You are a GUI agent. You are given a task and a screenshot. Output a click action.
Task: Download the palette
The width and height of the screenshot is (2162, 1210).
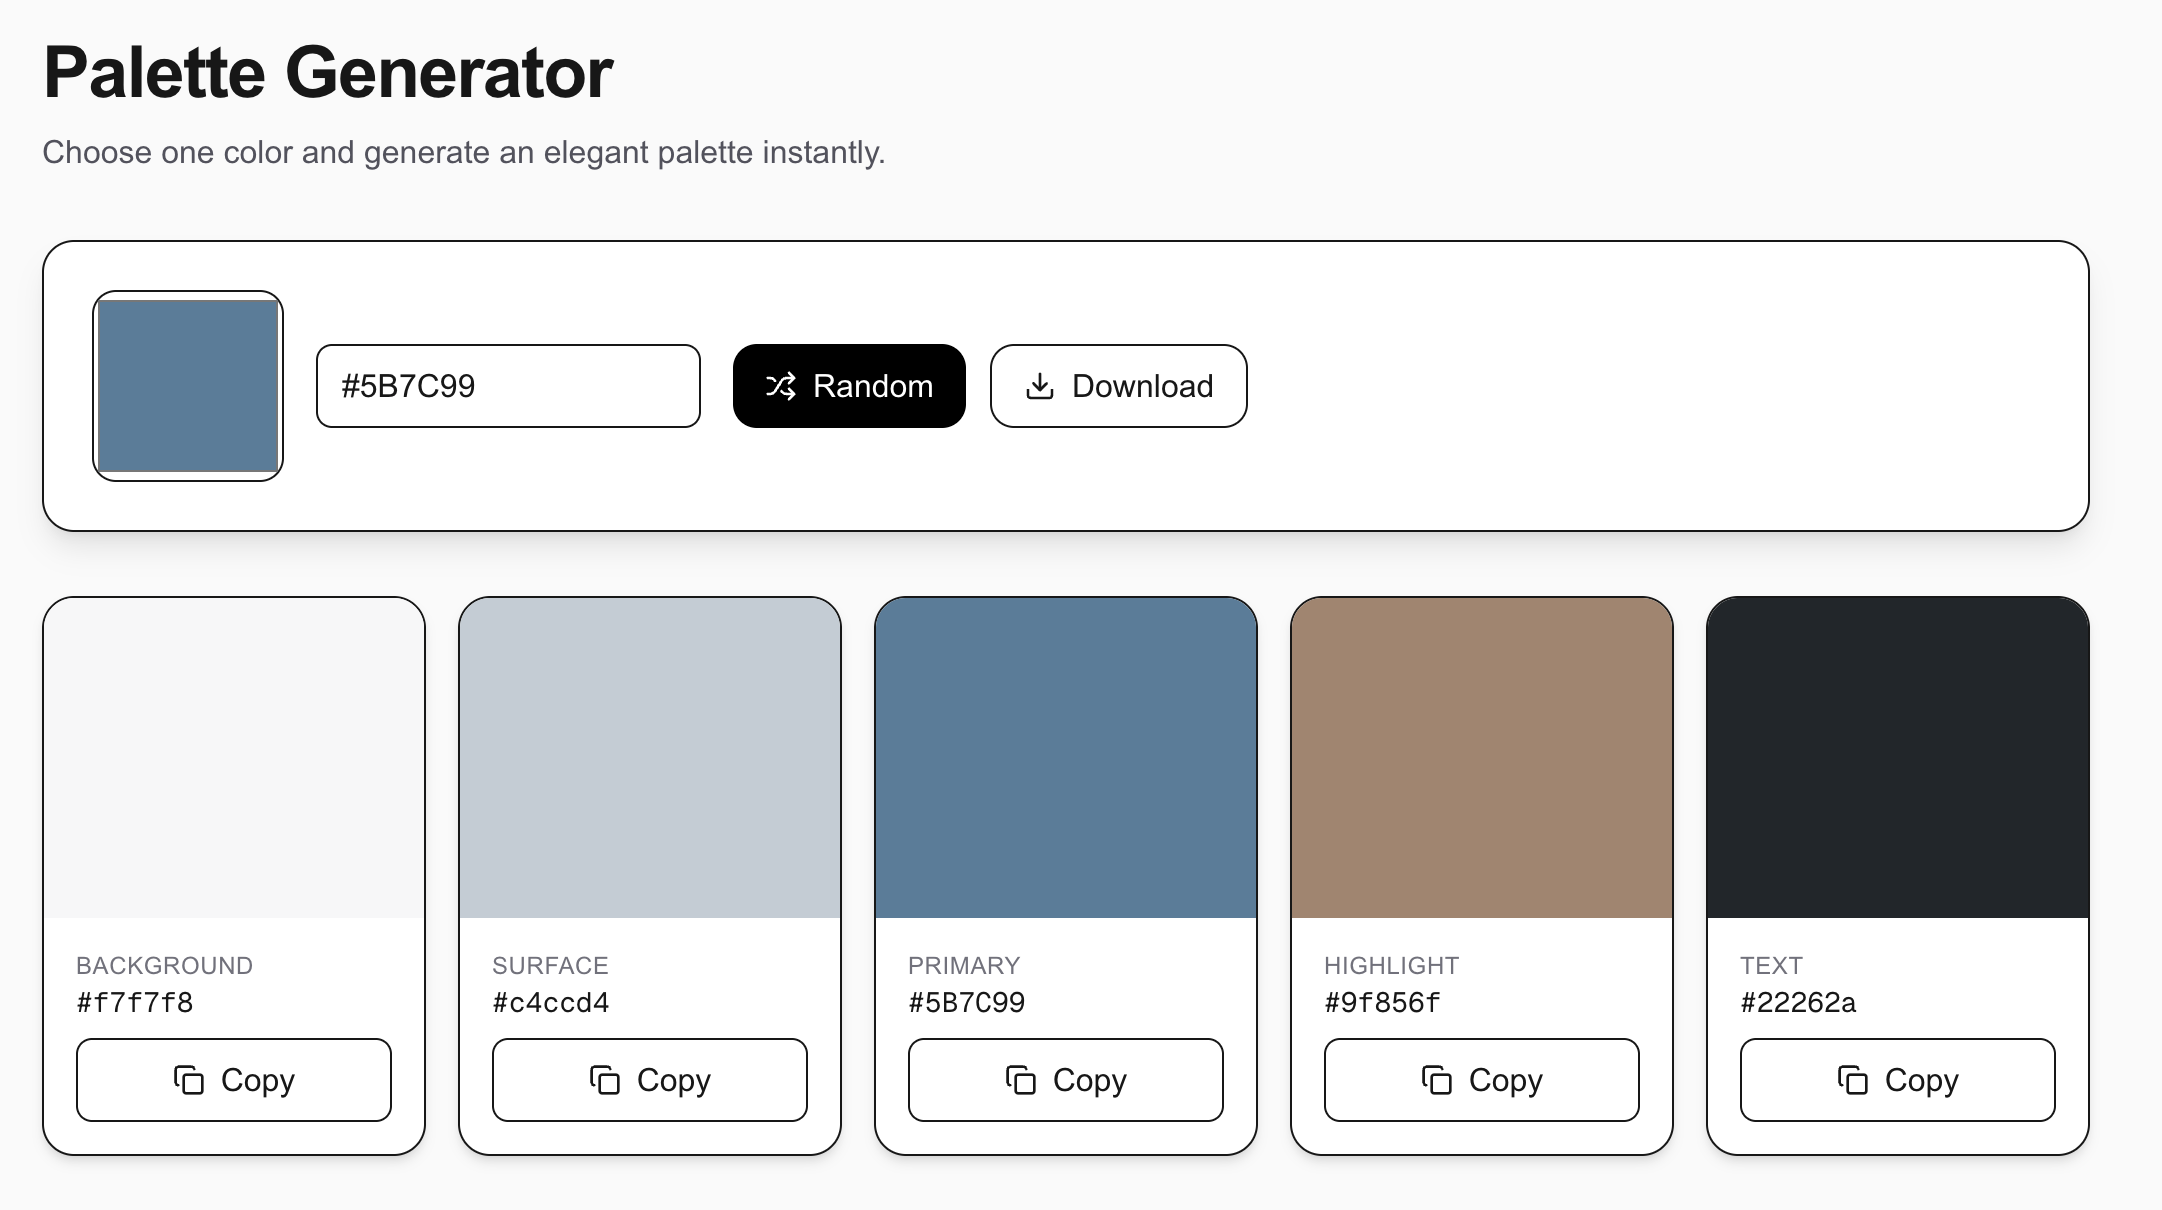[x=1119, y=386]
